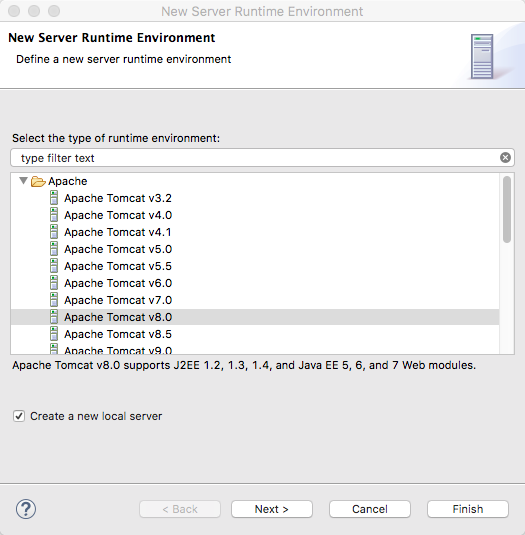
Task: Click the server icon beside Apache Tomcat v5.0
Action: (54, 249)
